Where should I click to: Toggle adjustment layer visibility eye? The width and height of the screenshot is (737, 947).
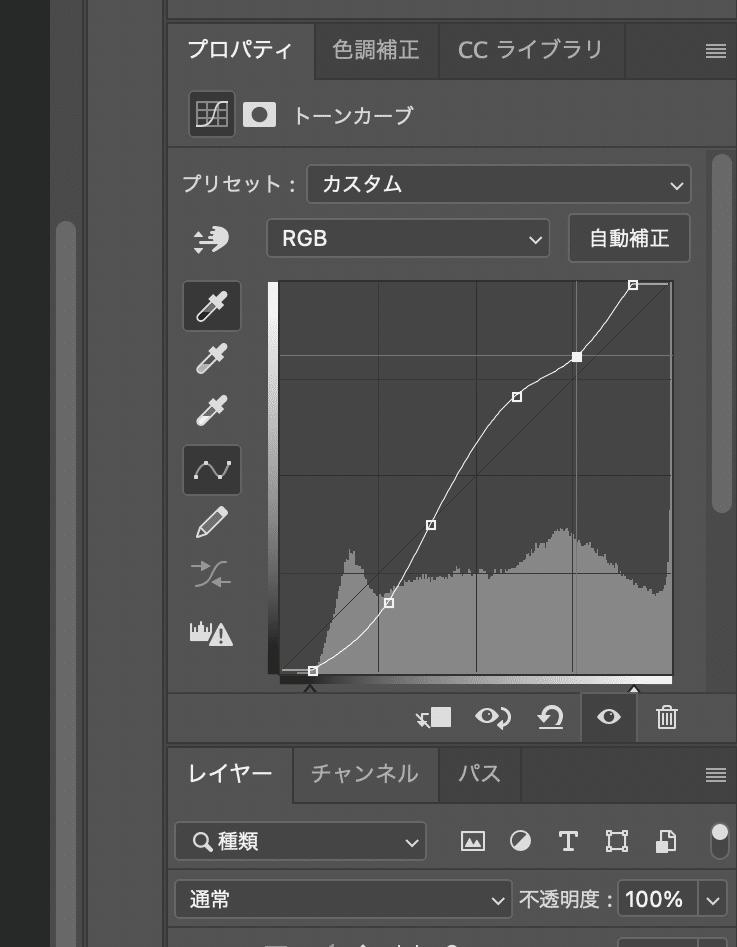pos(608,717)
